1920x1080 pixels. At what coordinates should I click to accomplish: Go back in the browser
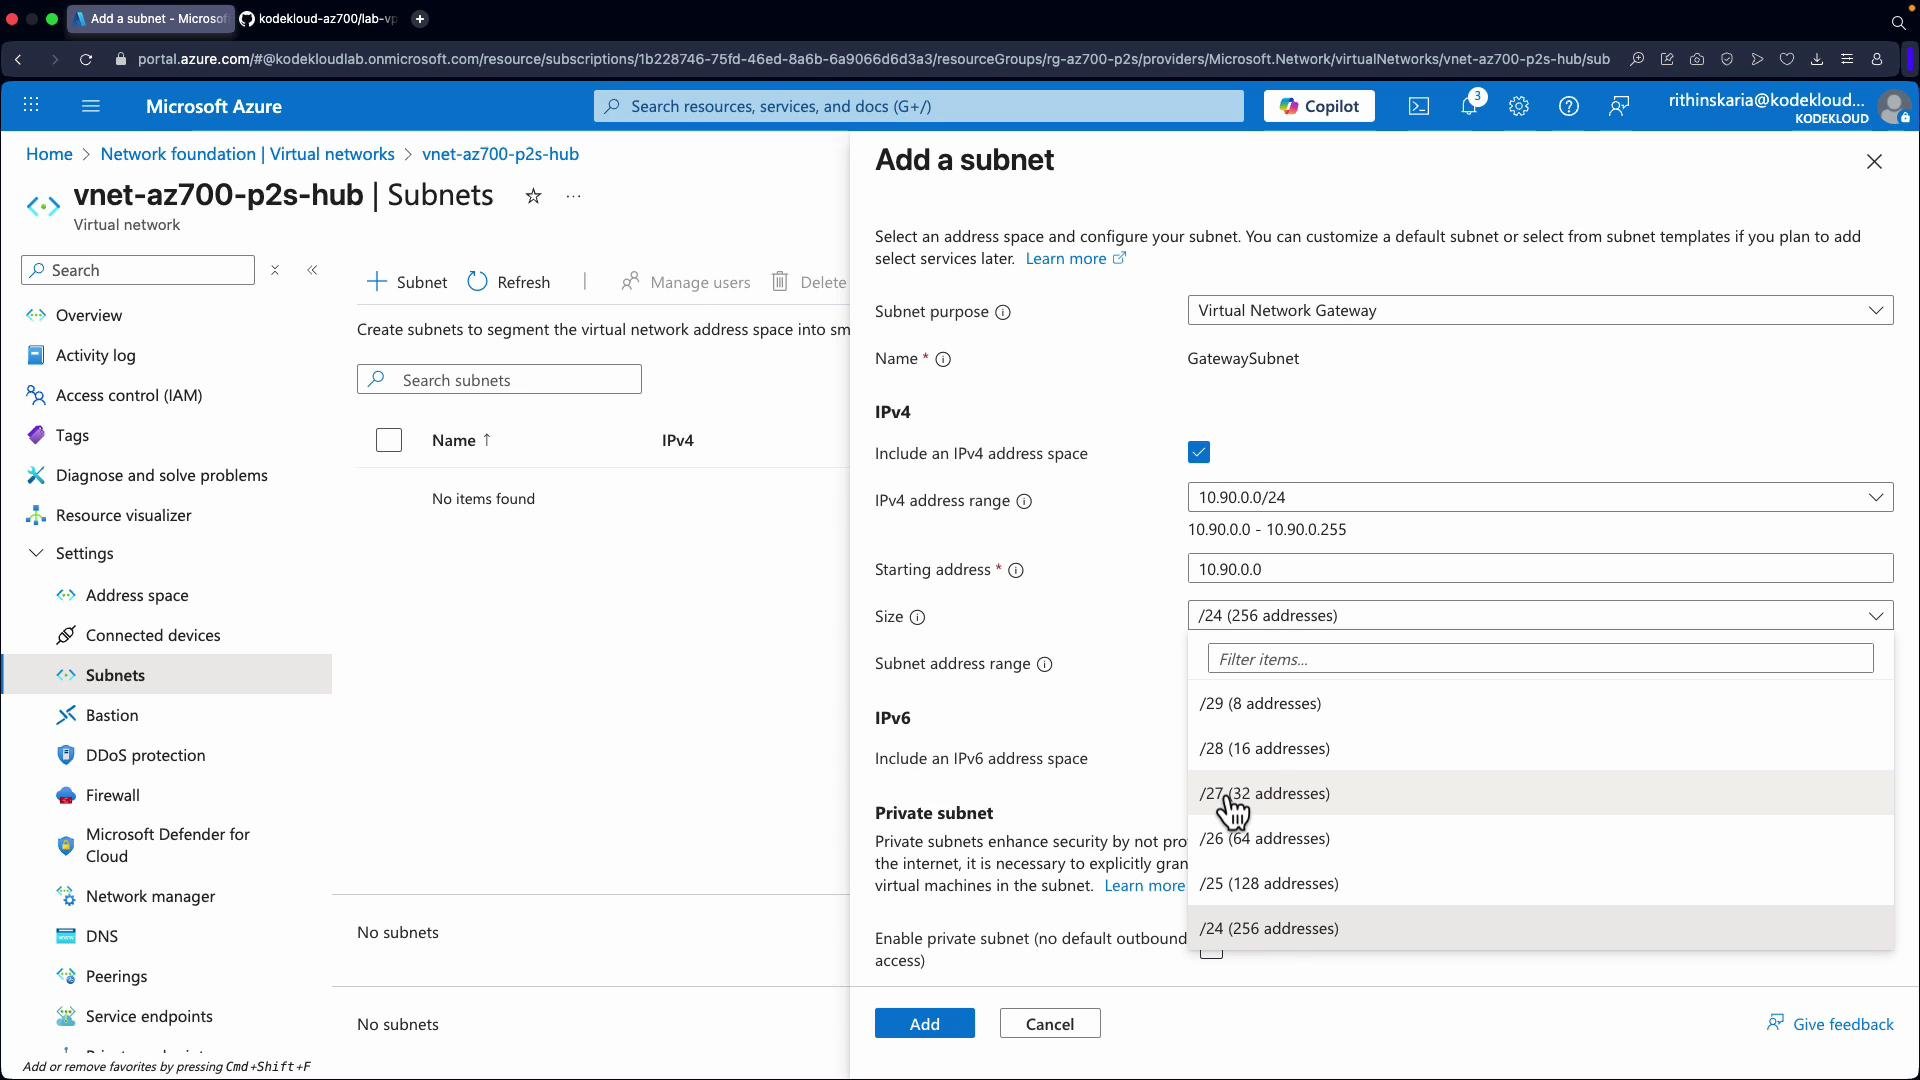pyautogui.click(x=18, y=59)
